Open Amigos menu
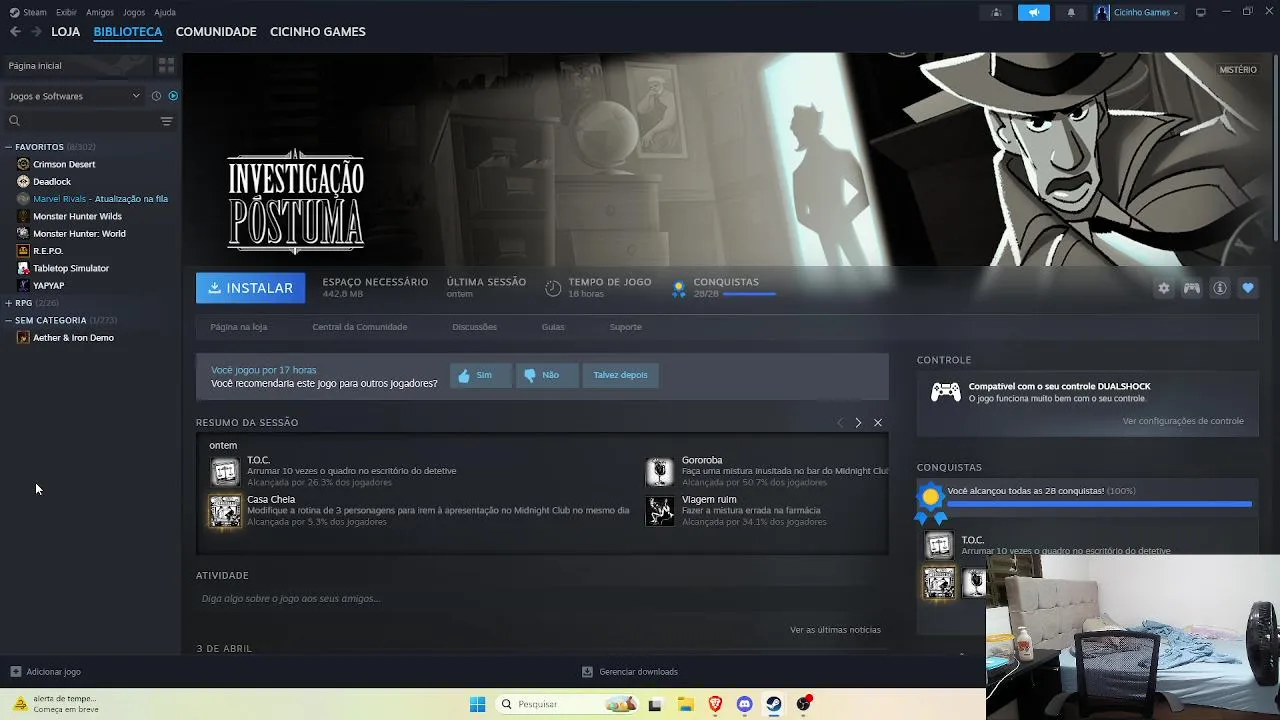The image size is (1280, 720). pos(100,12)
